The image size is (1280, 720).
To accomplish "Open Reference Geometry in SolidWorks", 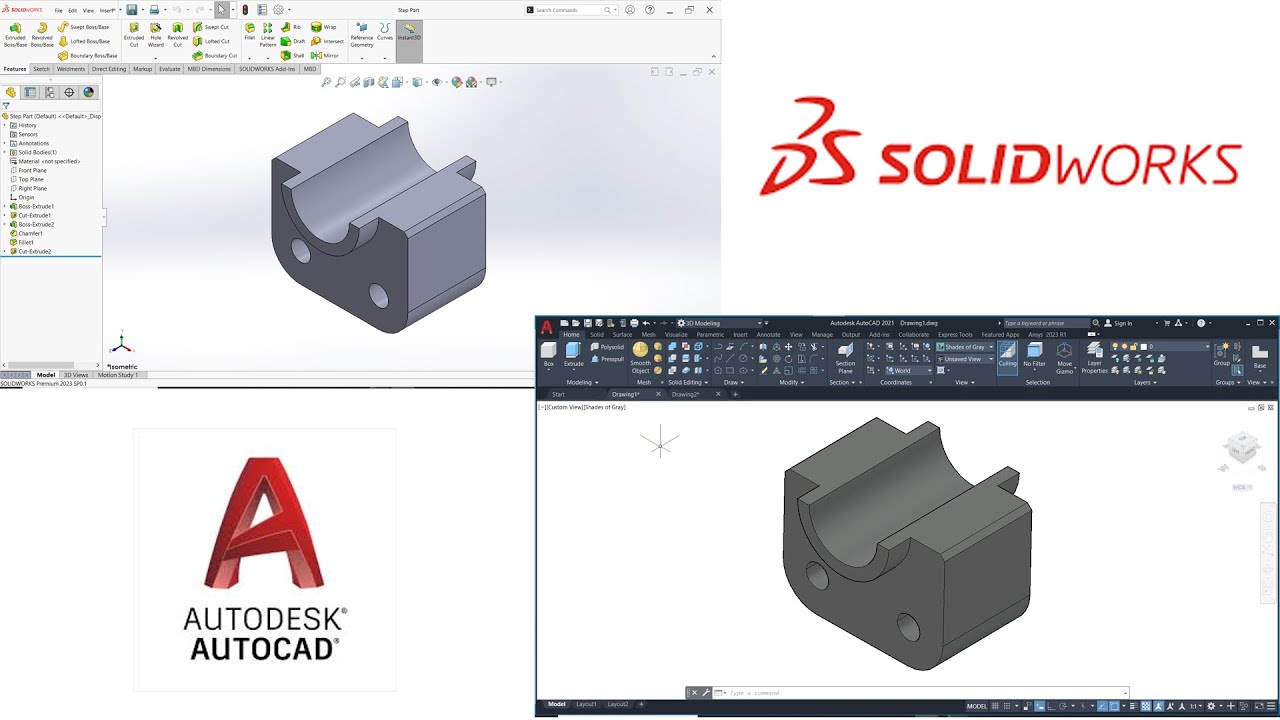I will pos(362,35).
